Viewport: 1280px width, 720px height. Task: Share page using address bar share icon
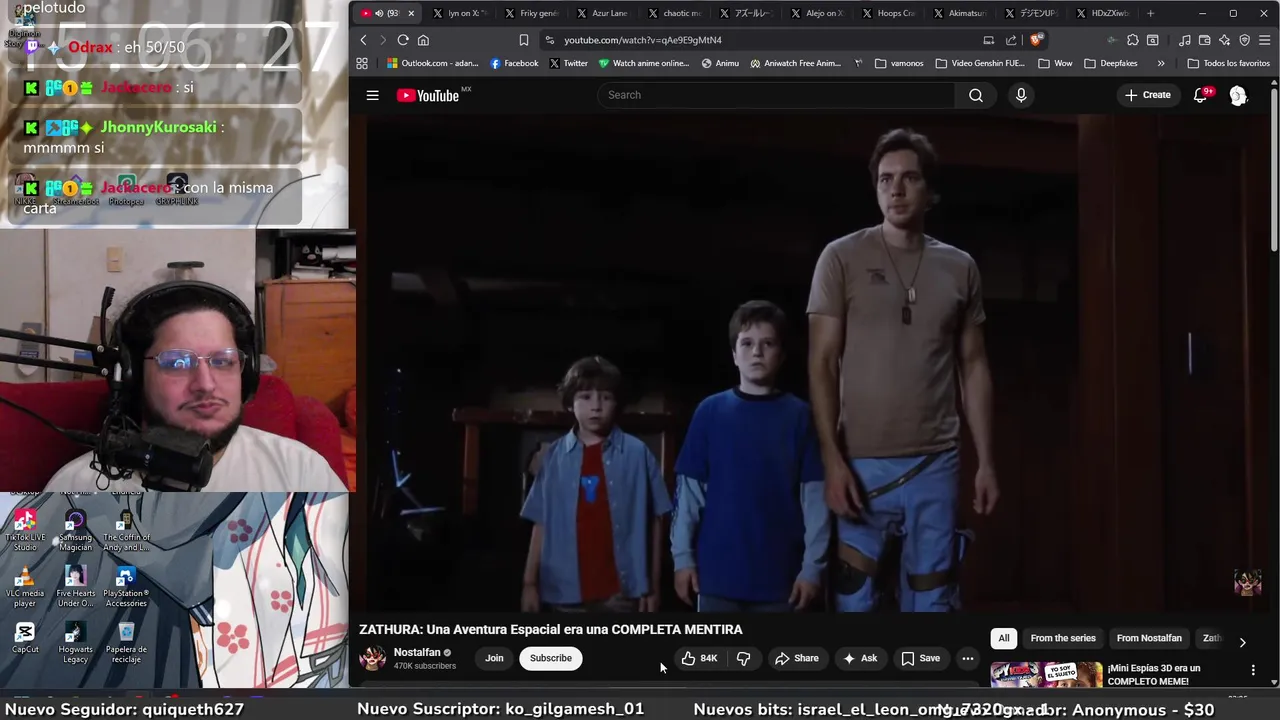click(x=1011, y=40)
